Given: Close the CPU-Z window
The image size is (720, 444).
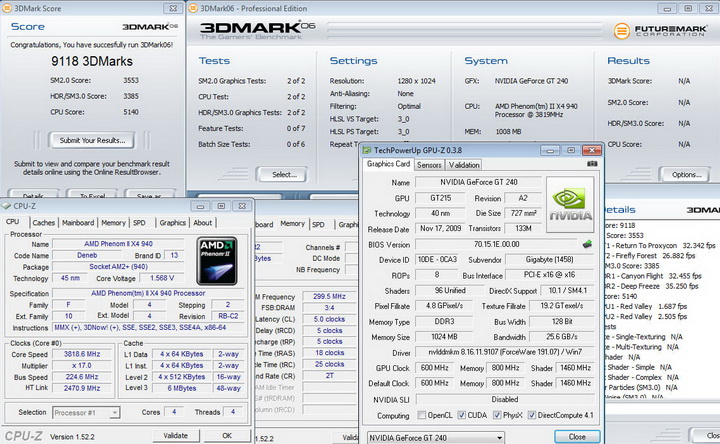Looking at the screenshot, I should tap(242, 206).
